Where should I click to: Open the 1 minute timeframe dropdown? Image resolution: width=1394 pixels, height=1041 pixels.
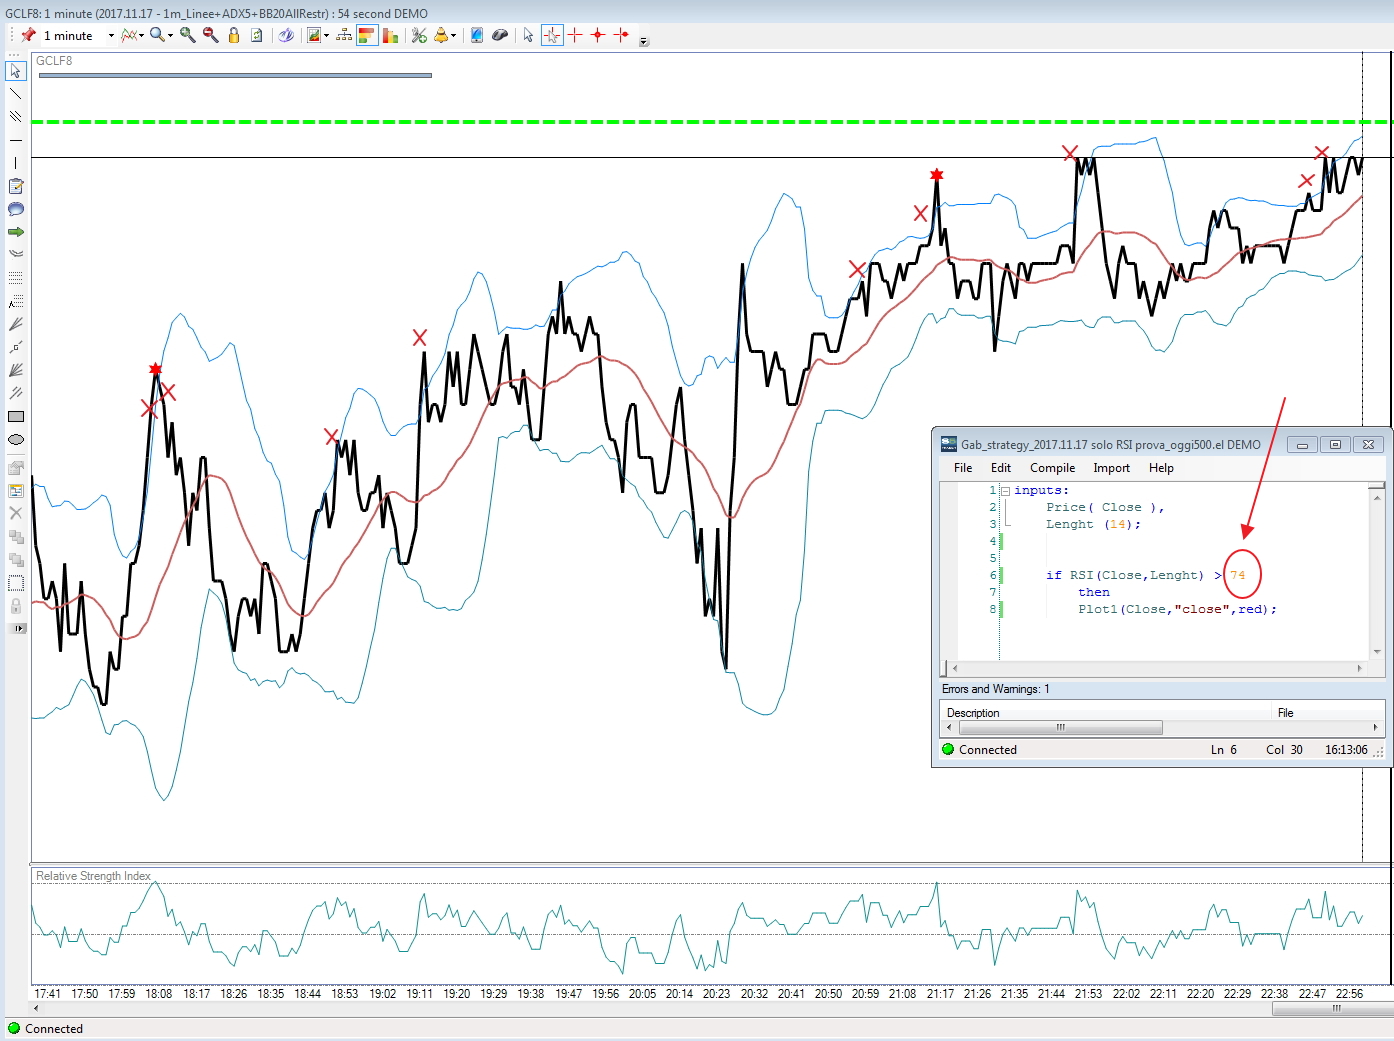pyautogui.click(x=111, y=36)
